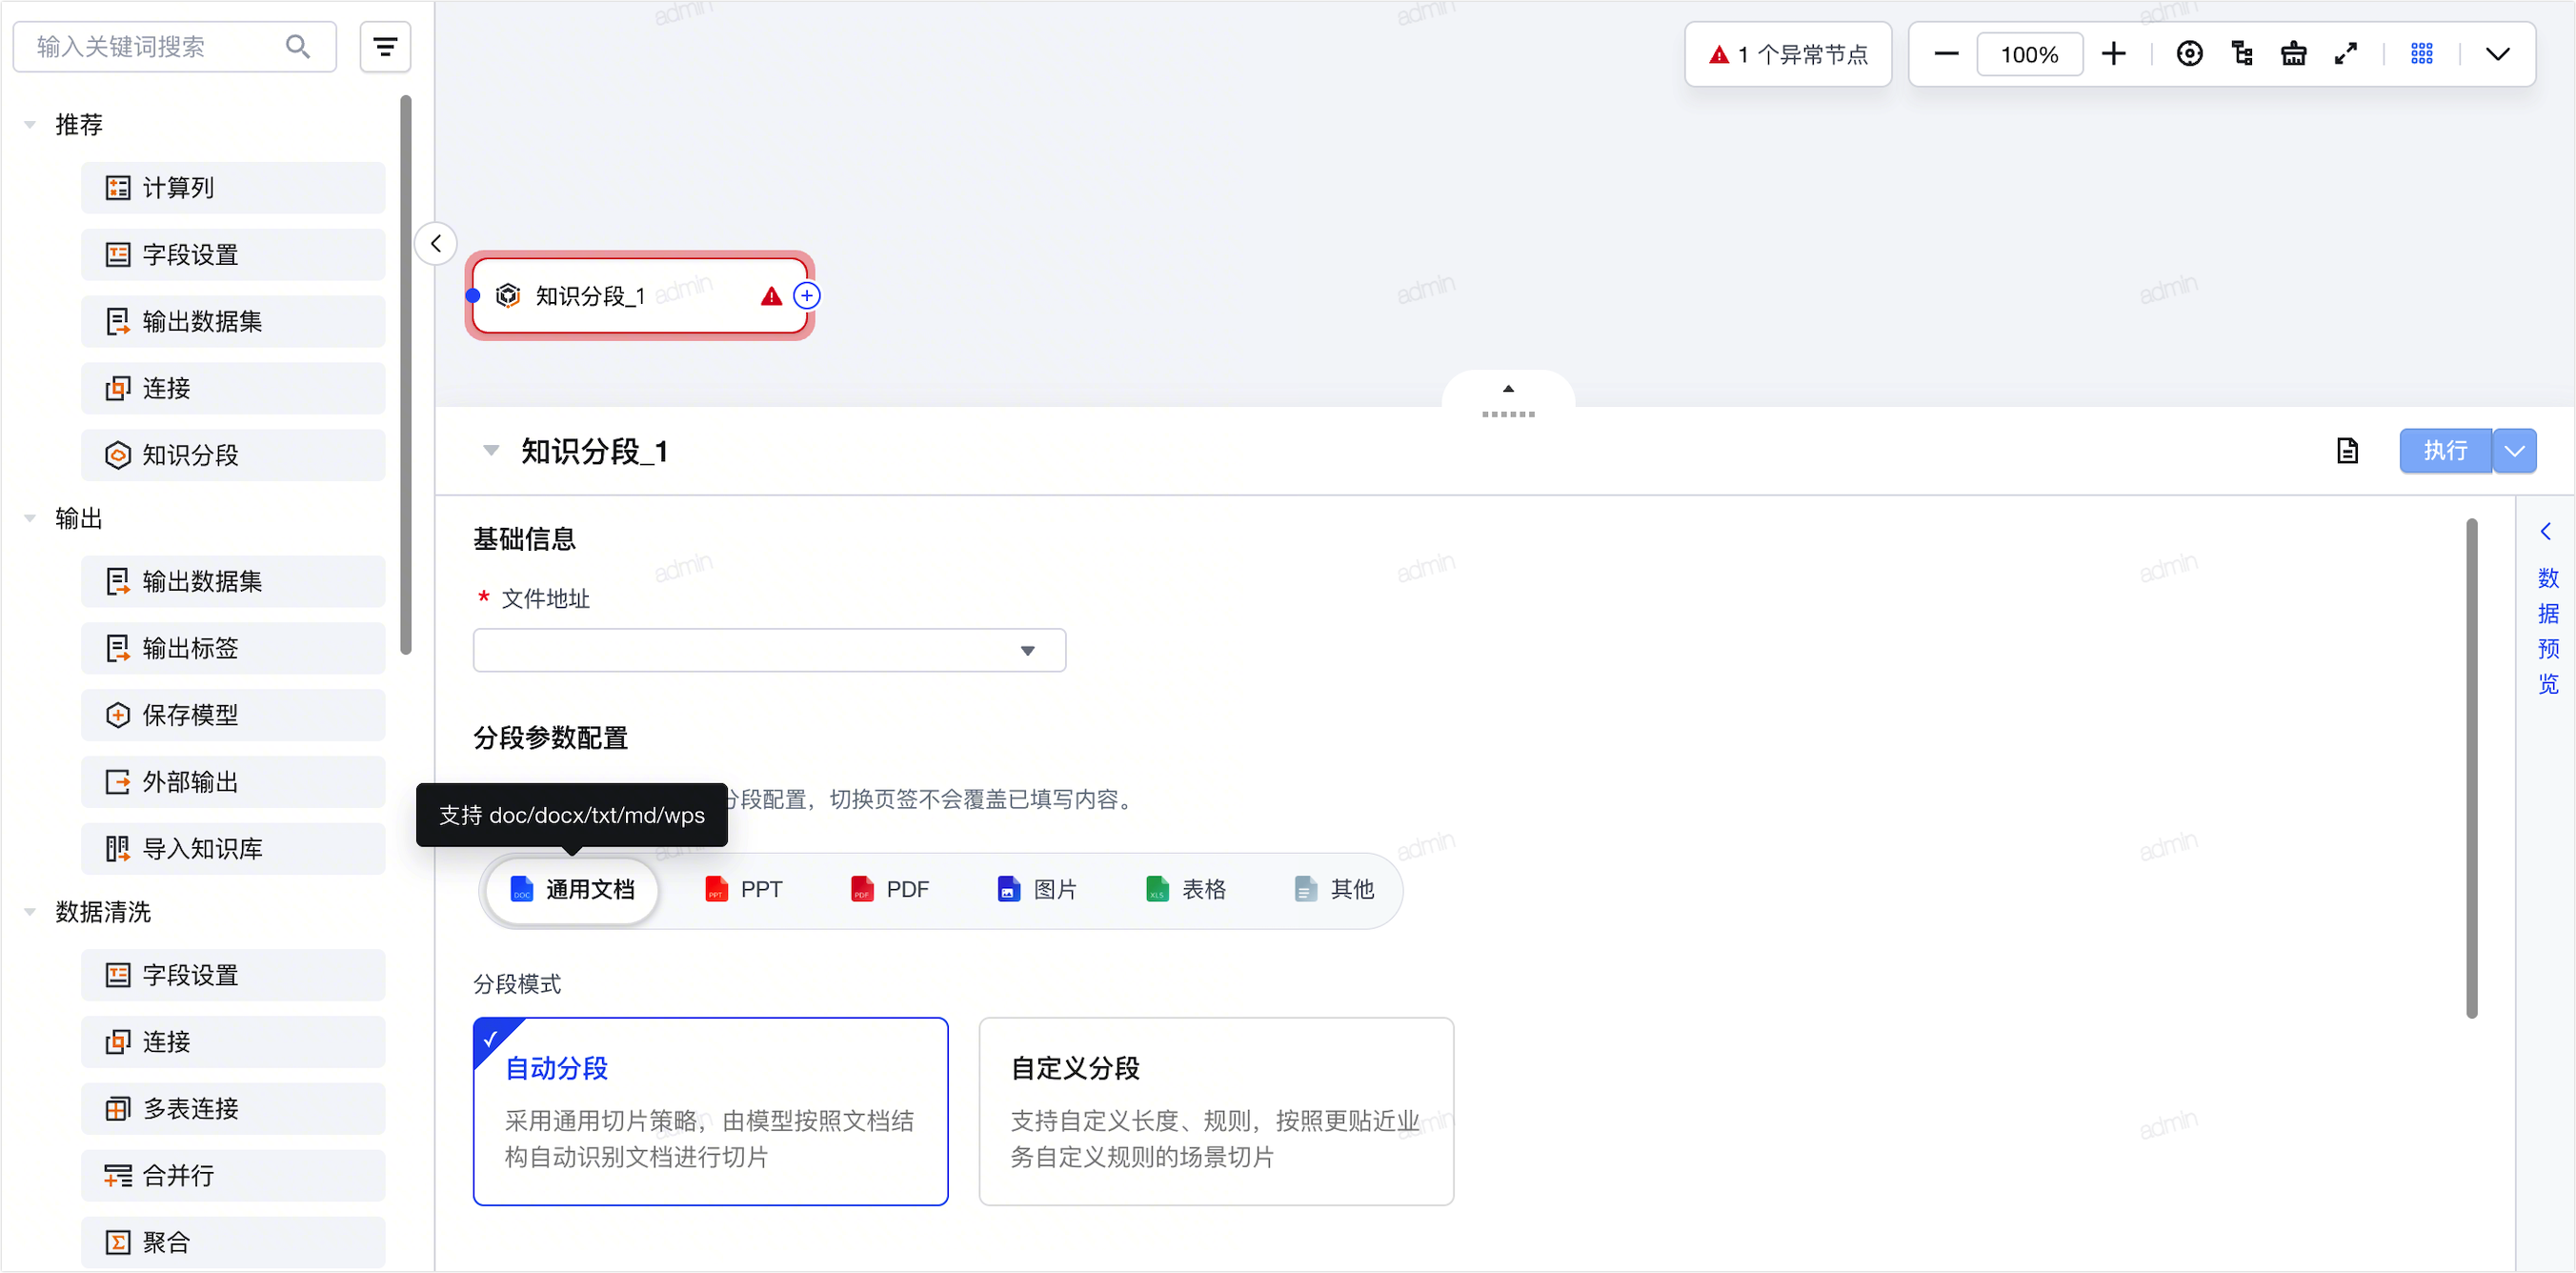
Task: Select the 自动分段 segmentation mode card
Action: (711, 1112)
